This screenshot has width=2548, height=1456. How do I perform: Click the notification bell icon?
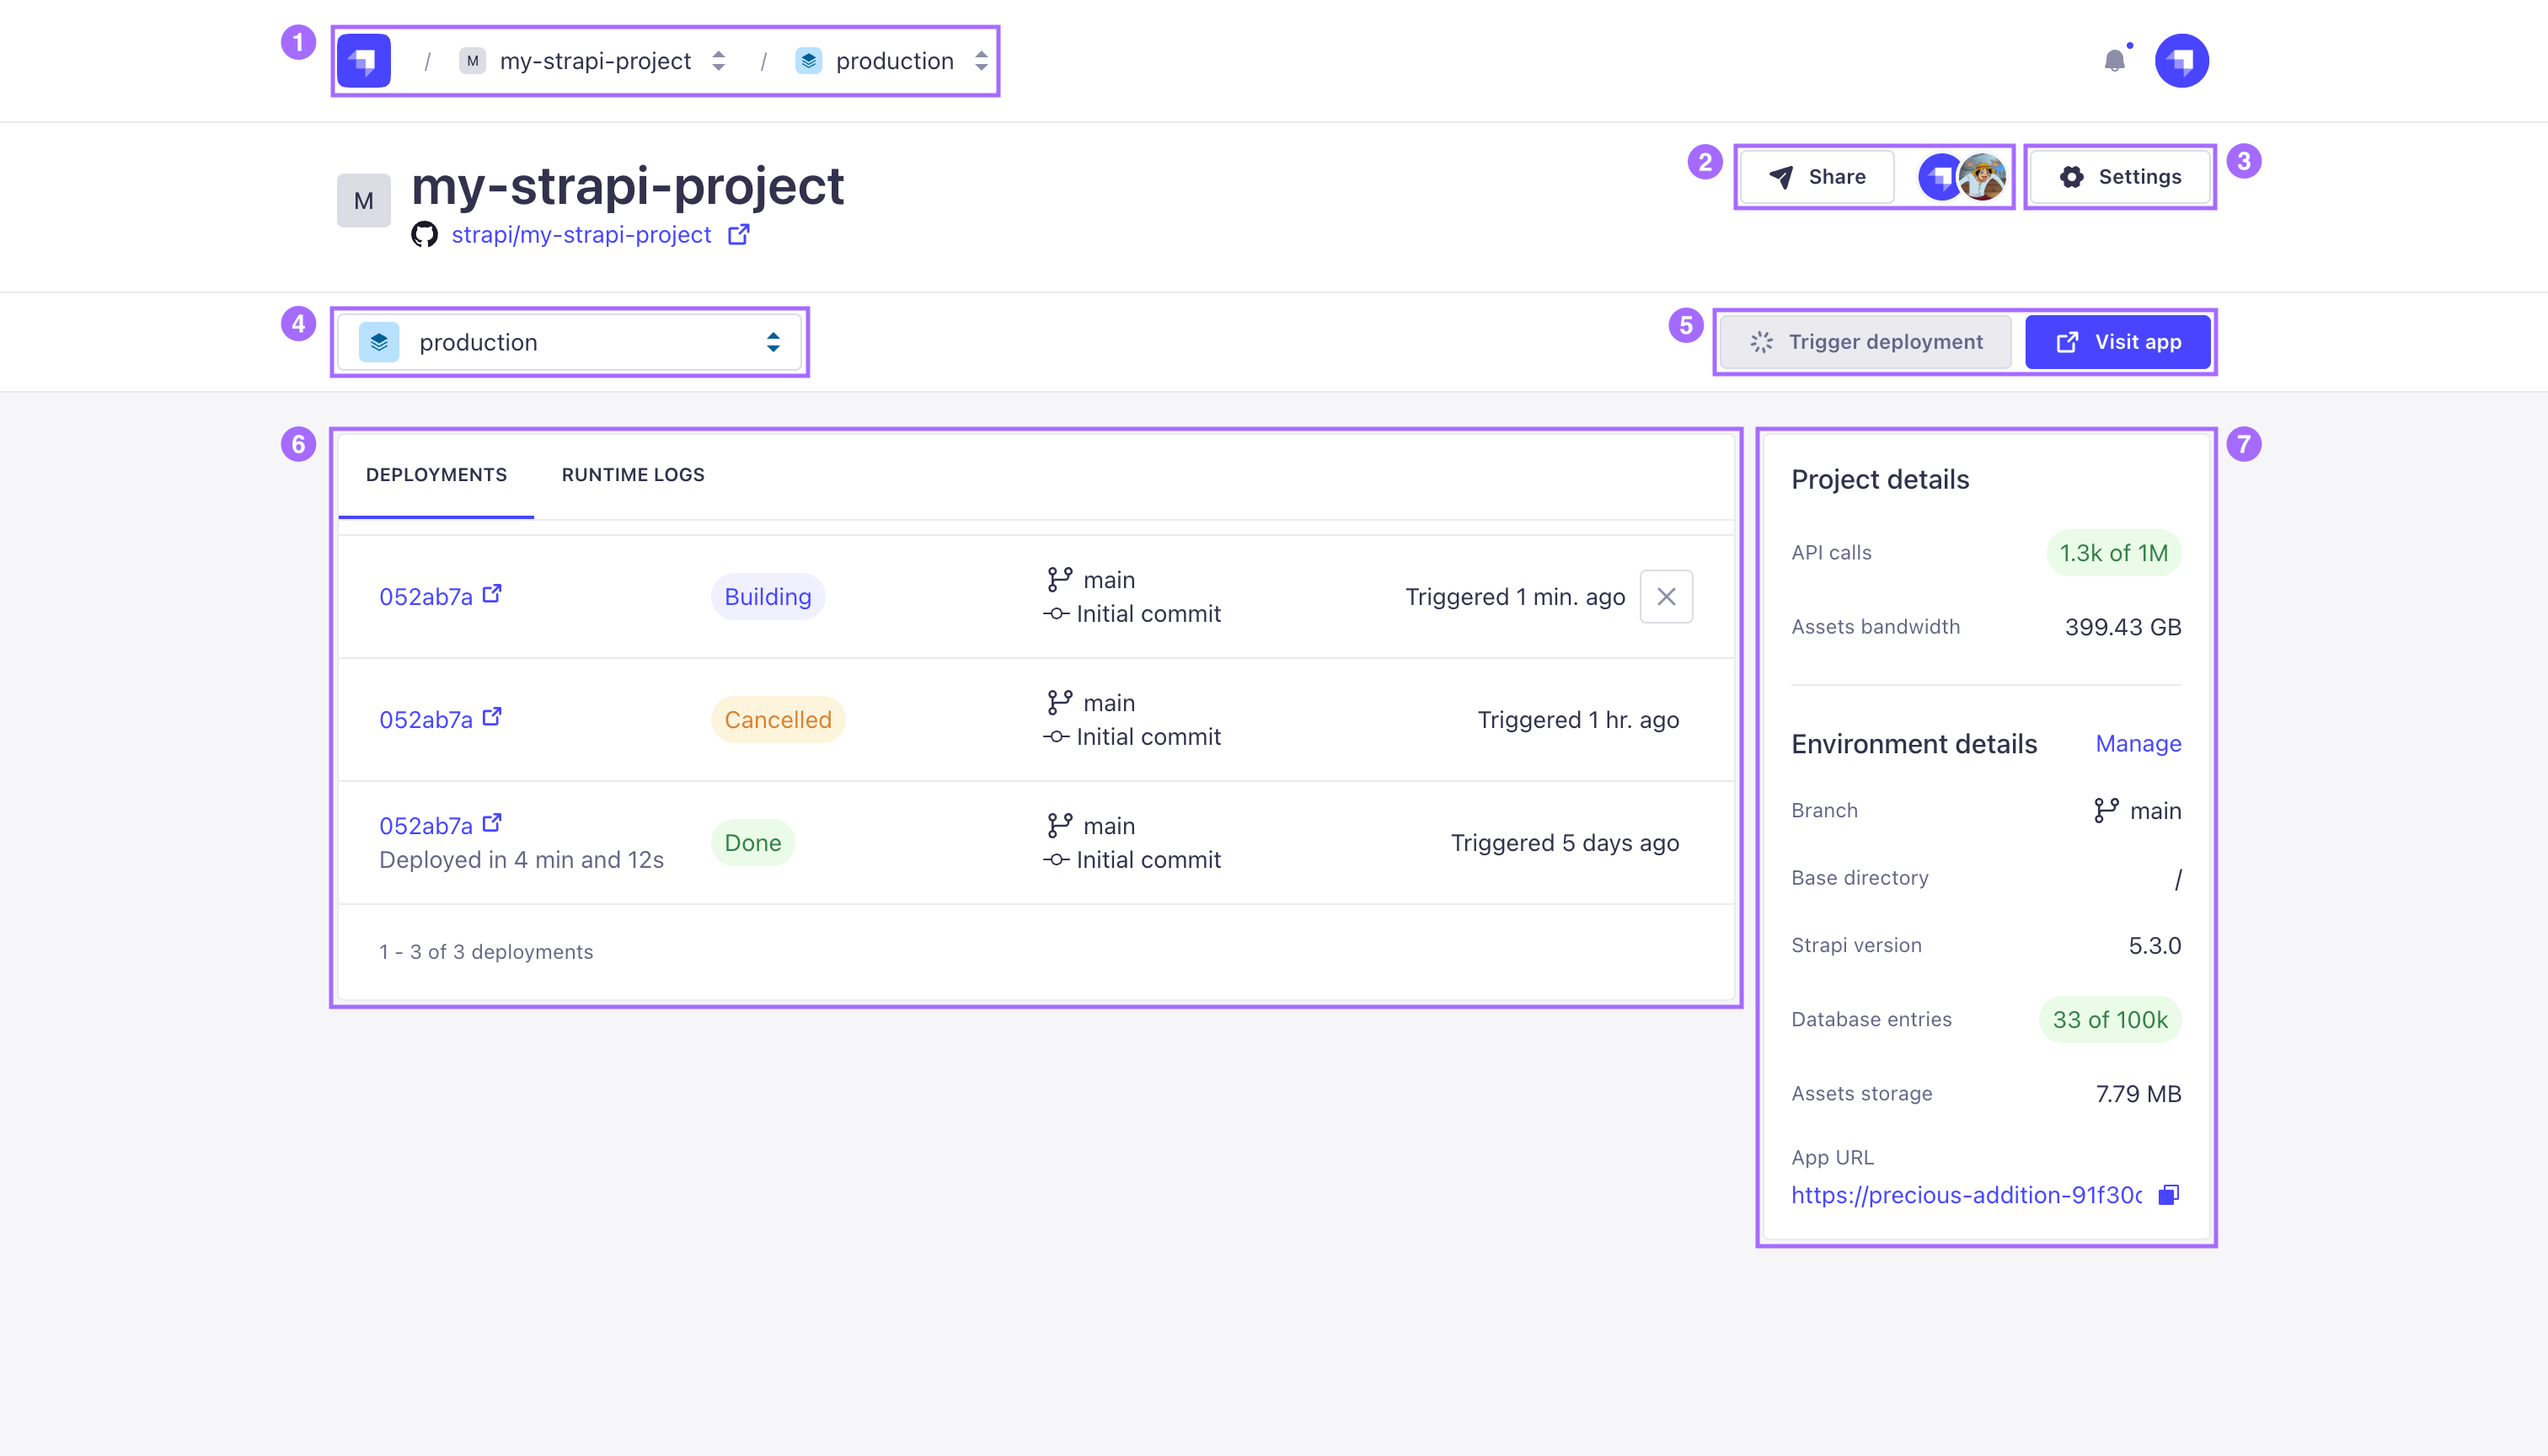pos(2116,60)
